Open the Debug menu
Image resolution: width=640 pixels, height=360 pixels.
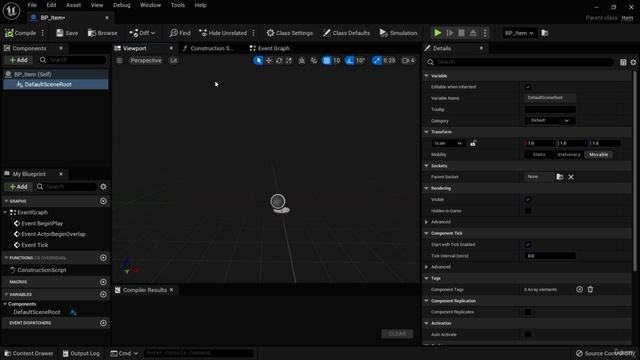pyautogui.click(x=122, y=5)
